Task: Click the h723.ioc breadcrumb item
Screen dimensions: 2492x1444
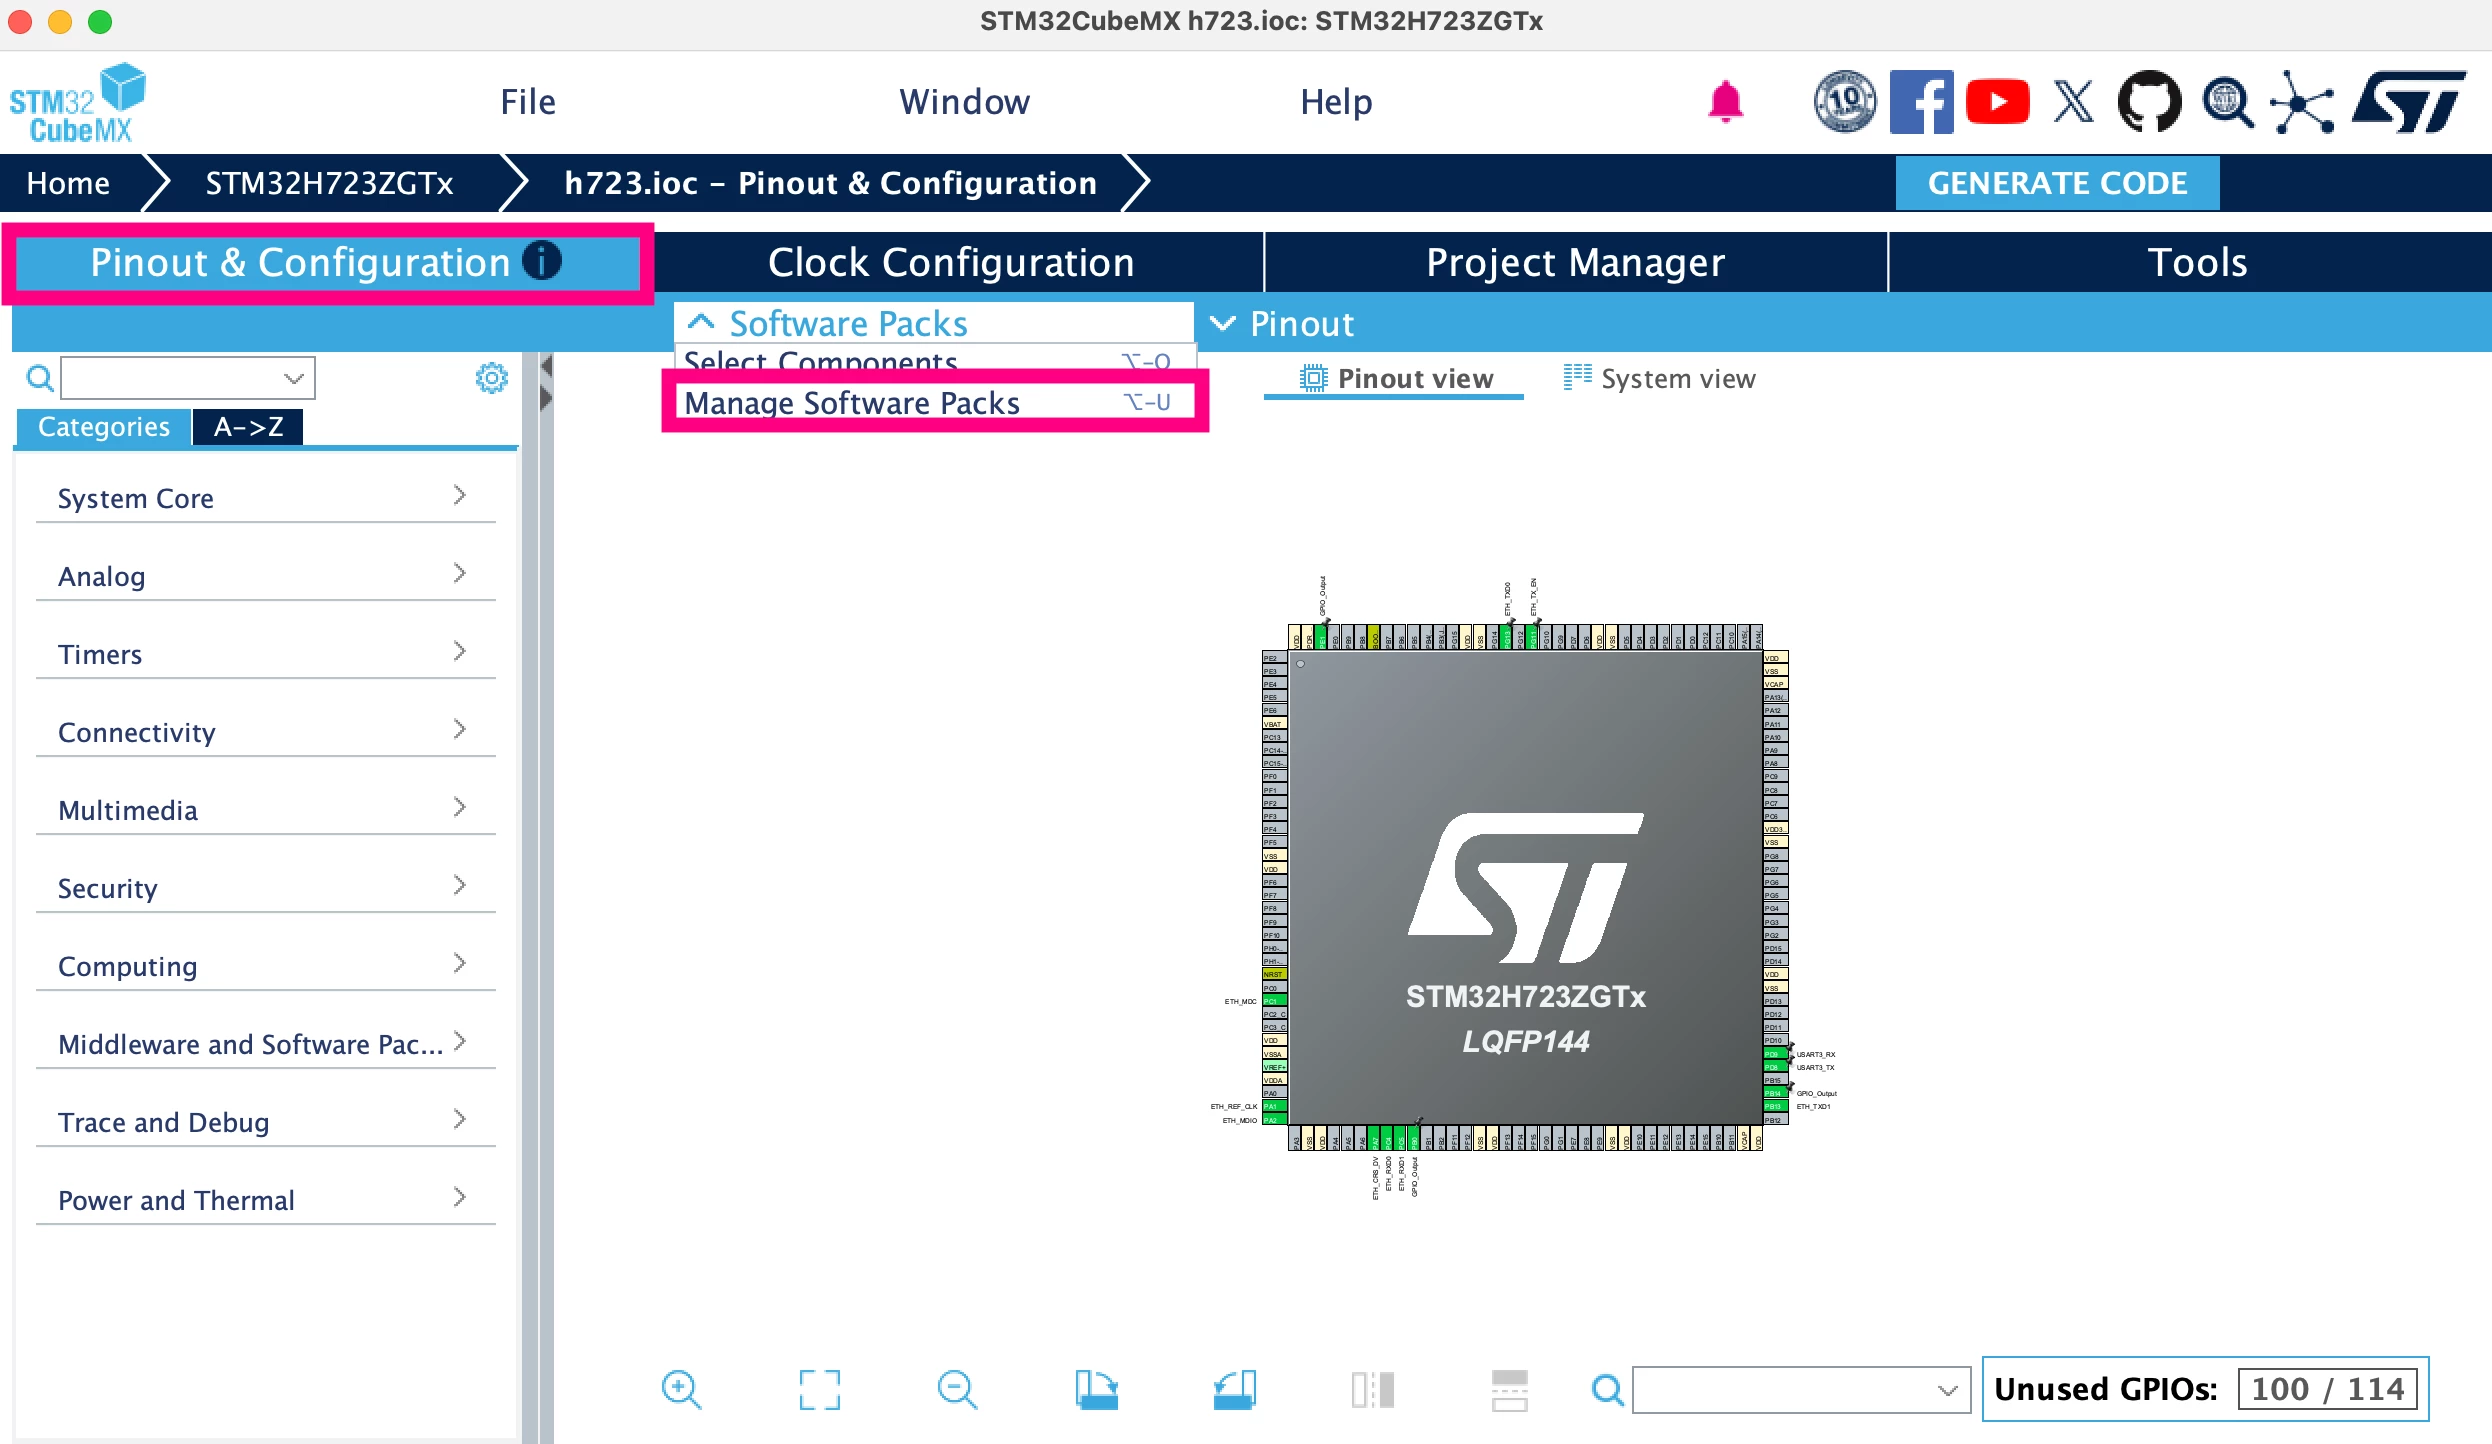Action: pyautogui.click(x=830, y=183)
